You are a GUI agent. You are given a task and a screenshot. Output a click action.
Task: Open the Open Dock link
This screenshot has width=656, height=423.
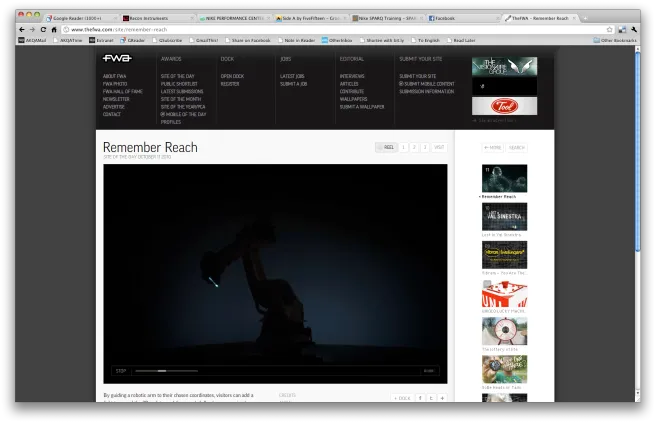click(x=232, y=76)
